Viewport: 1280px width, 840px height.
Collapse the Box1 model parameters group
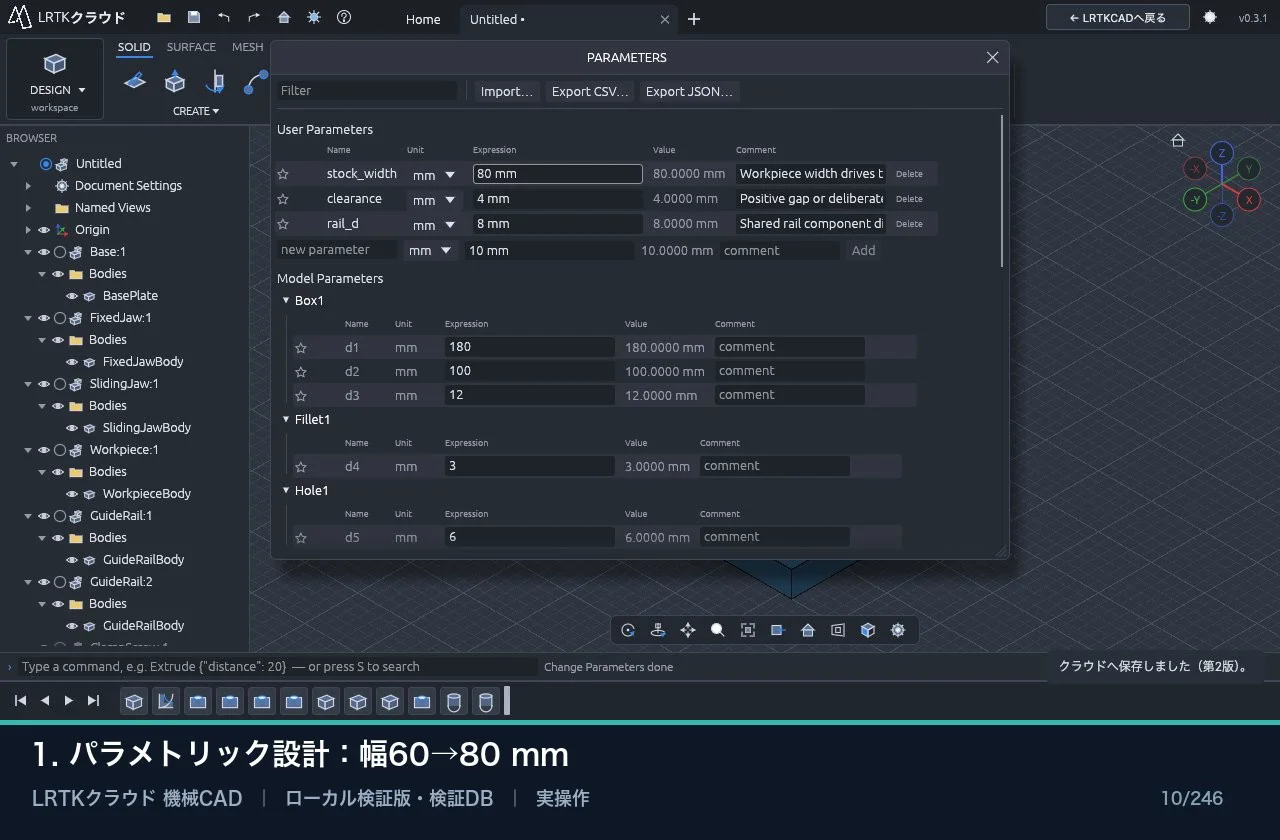285,301
